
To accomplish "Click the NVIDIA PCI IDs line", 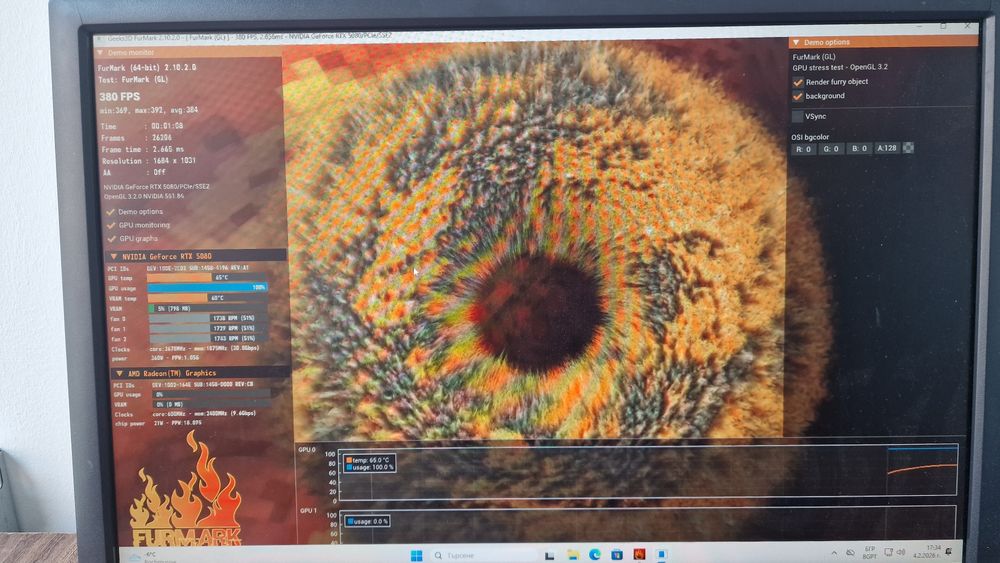I will click(179, 268).
